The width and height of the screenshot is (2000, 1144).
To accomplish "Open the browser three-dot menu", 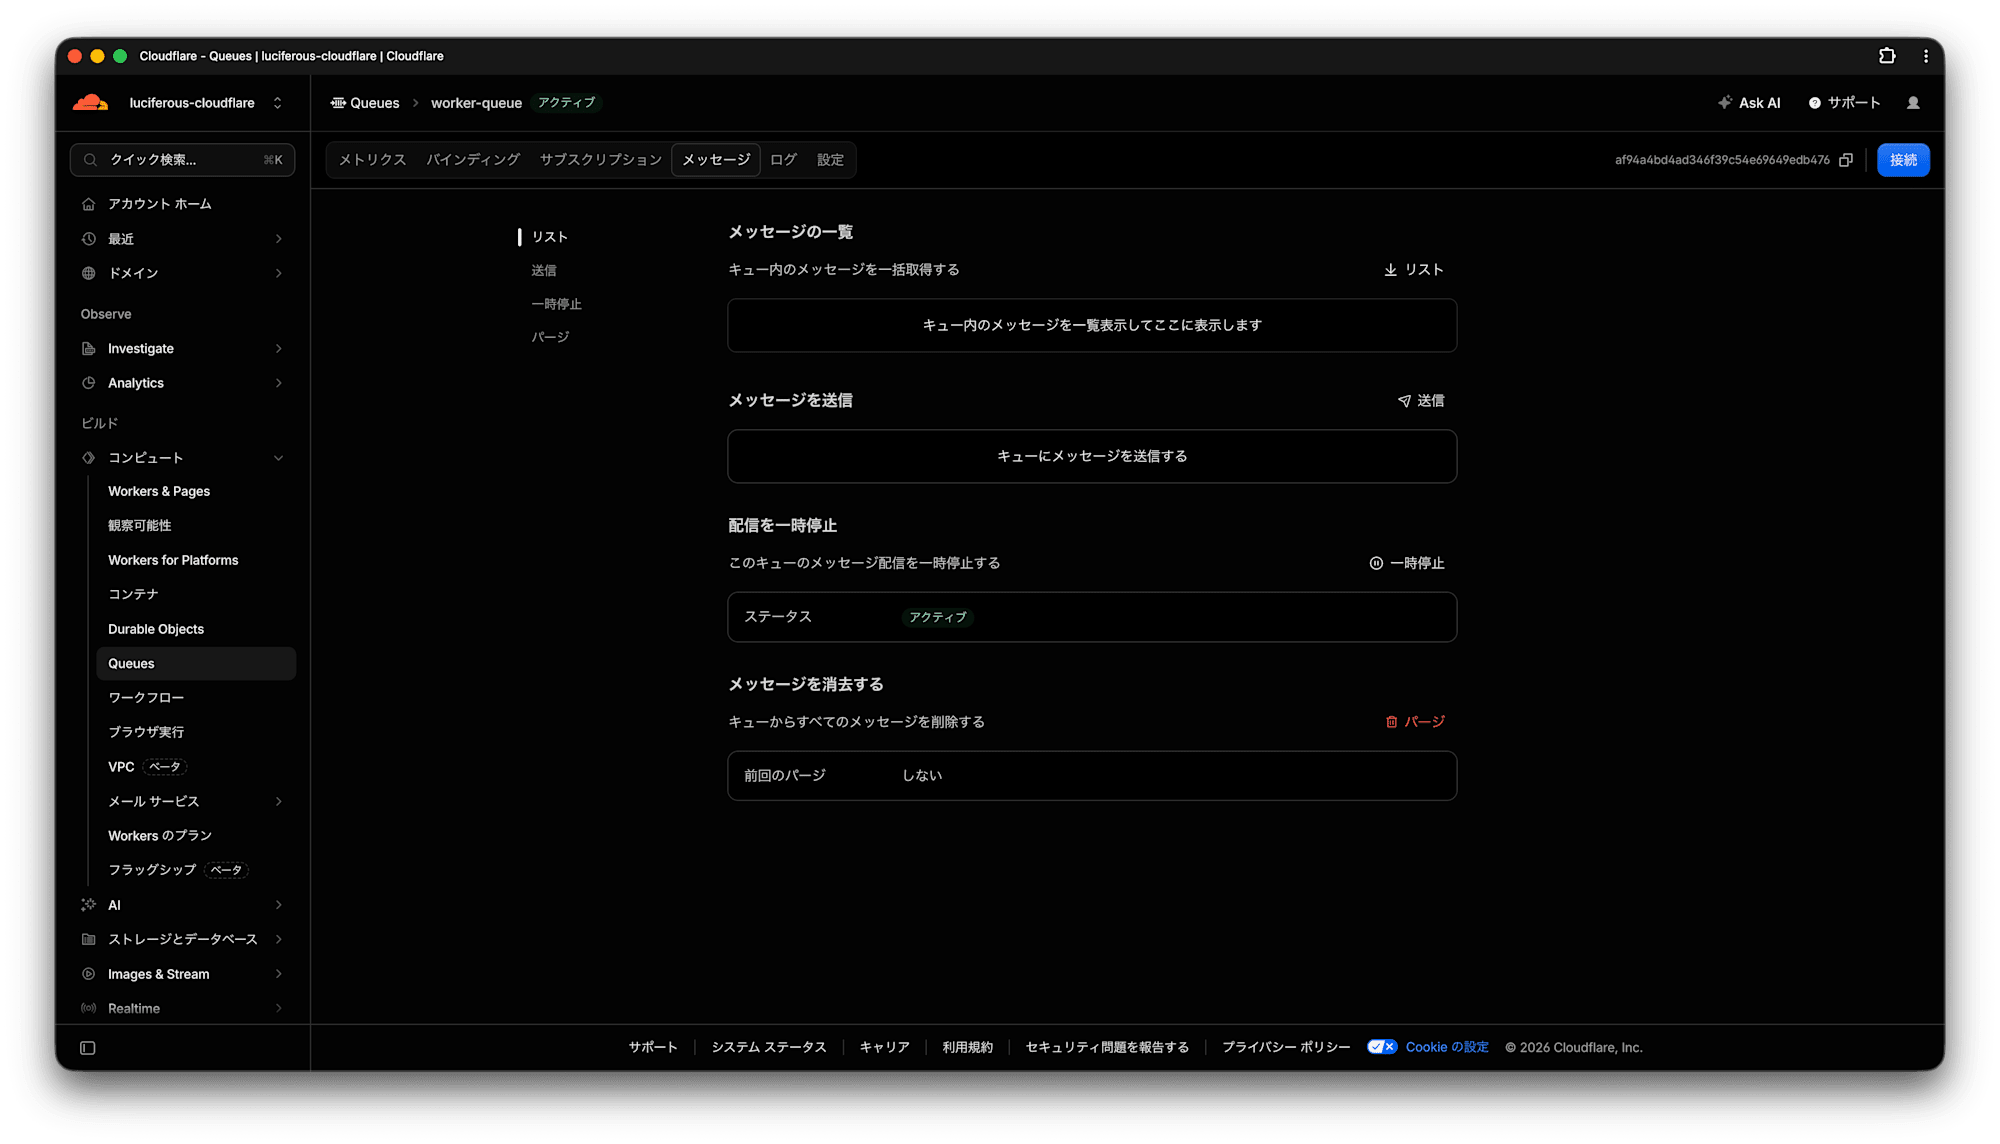I will (x=1926, y=56).
